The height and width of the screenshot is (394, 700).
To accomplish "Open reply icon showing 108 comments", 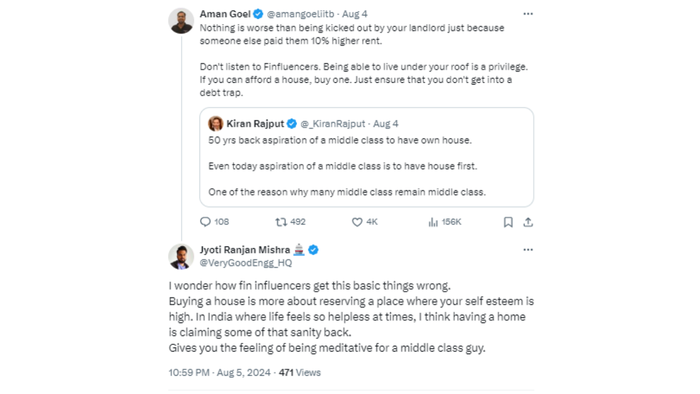I will tap(205, 222).
